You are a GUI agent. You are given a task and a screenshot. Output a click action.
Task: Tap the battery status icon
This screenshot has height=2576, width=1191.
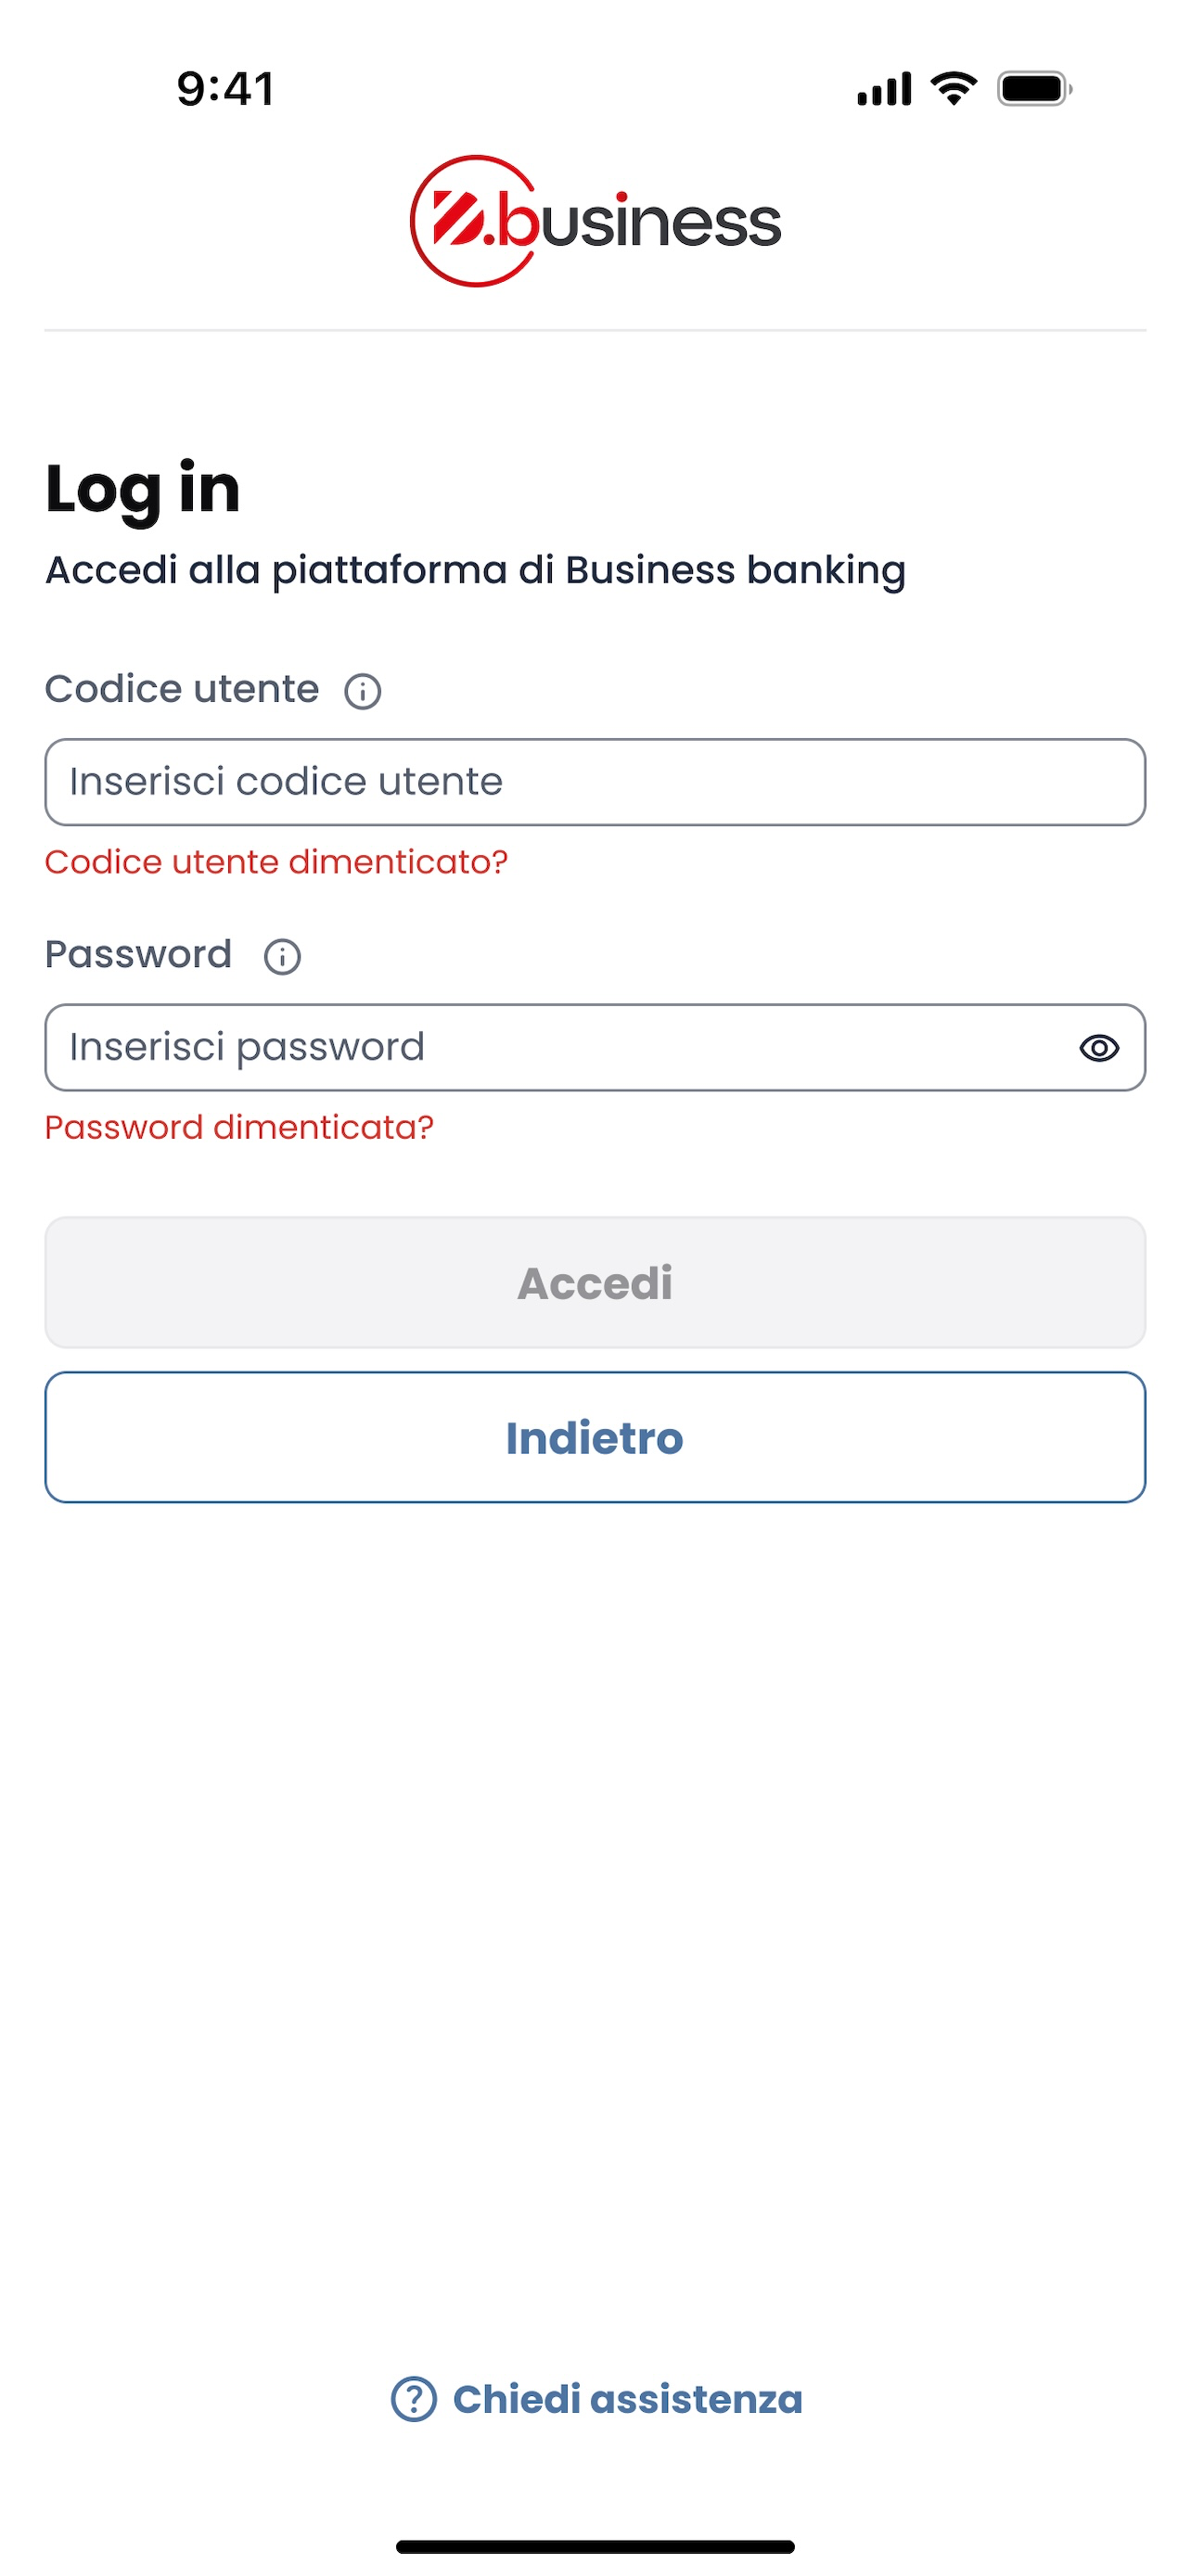pyautogui.click(x=1035, y=89)
